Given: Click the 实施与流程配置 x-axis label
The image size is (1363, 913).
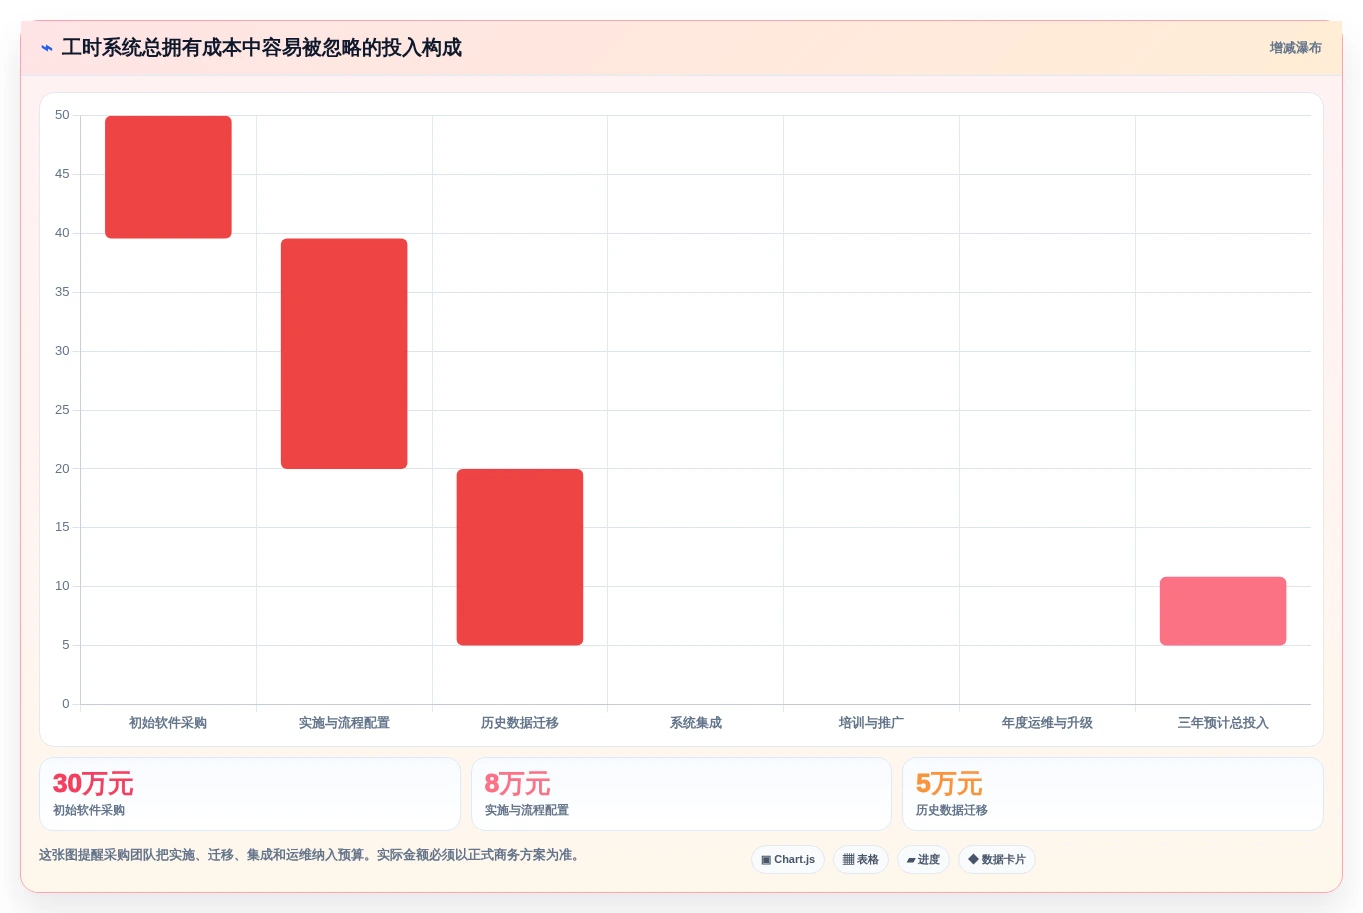Looking at the screenshot, I should (x=344, y=723).
